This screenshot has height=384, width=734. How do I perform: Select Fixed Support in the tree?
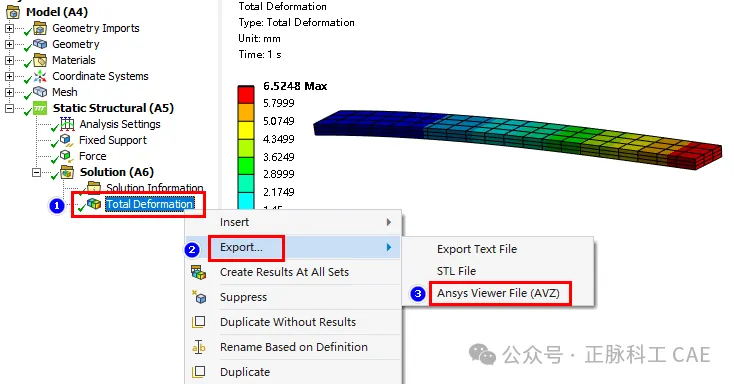point(113,140)
